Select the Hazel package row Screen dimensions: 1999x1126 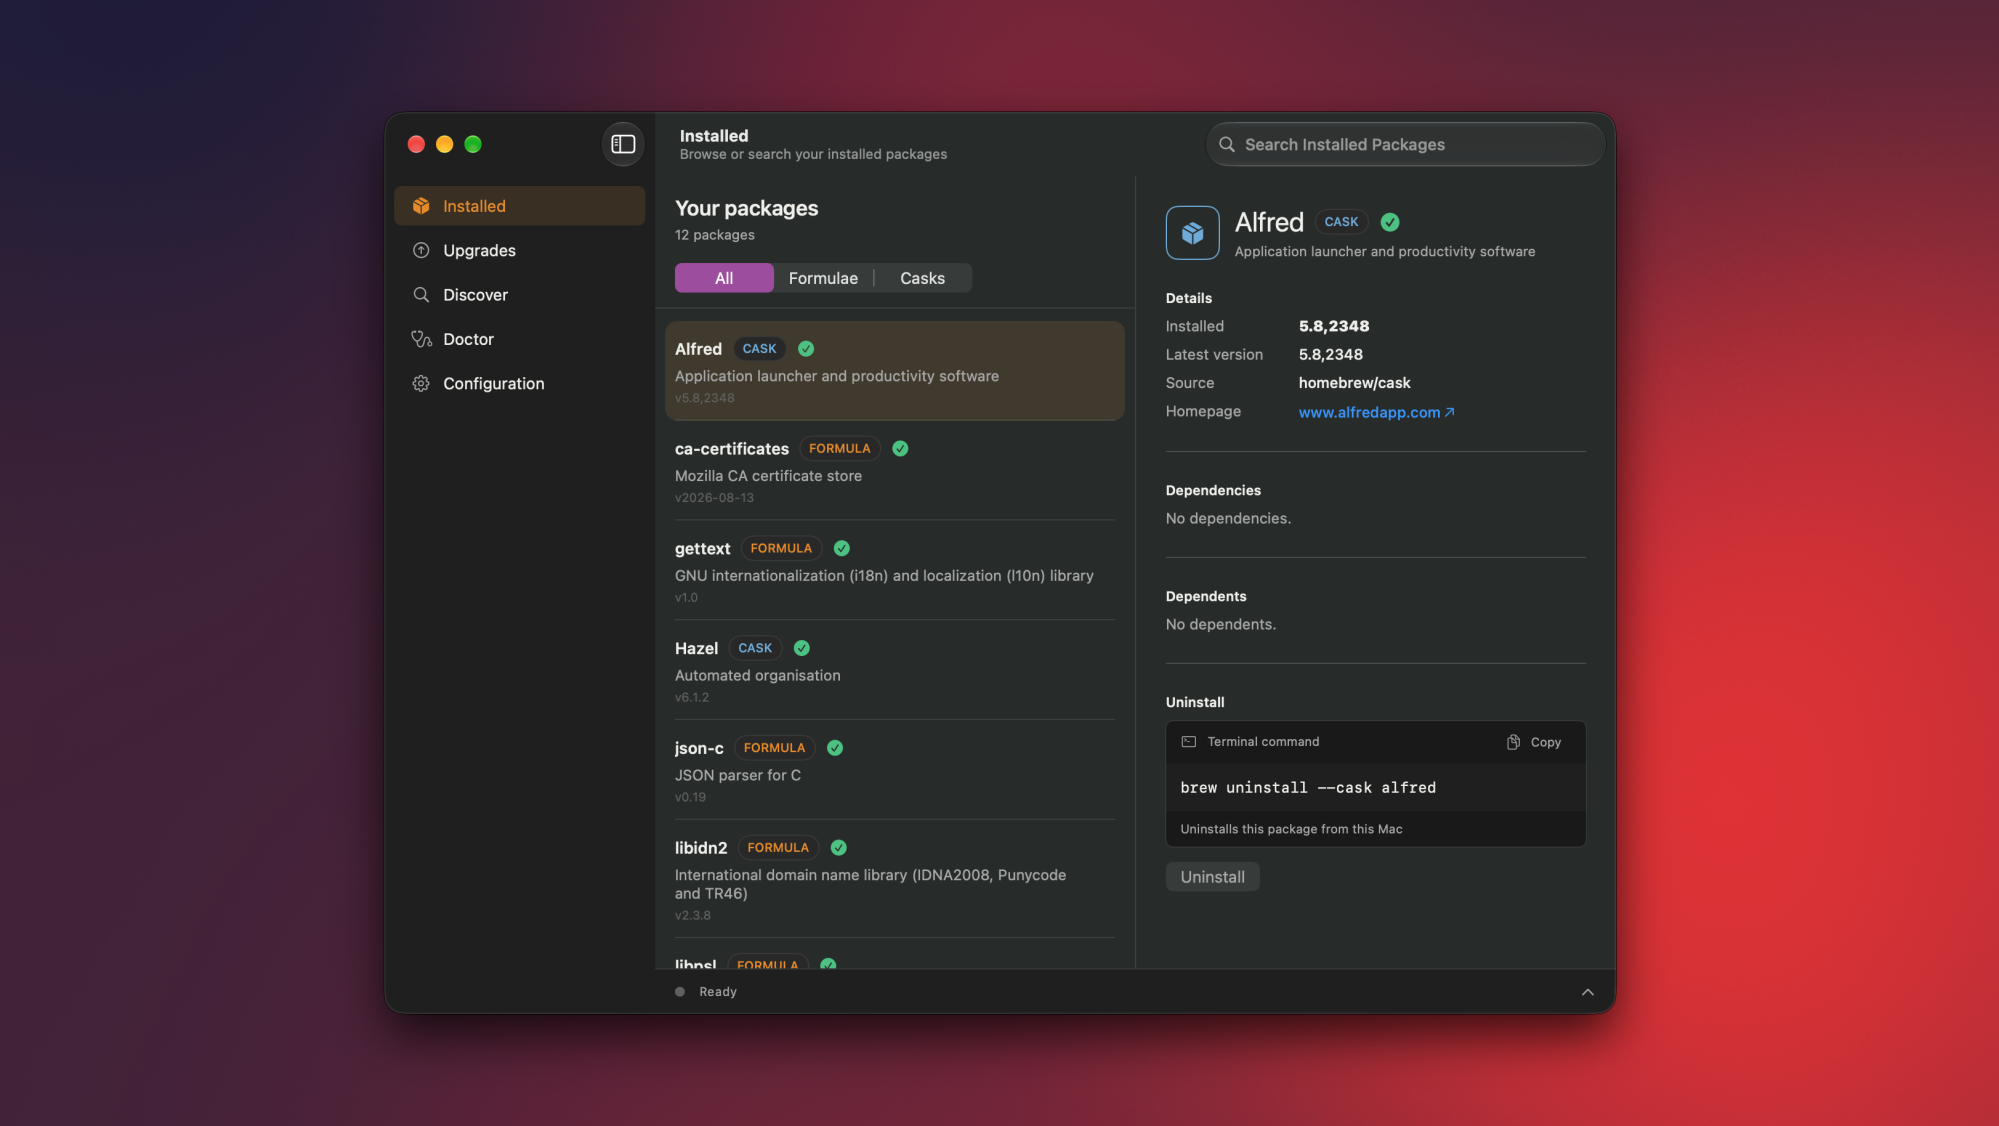point(894,670)
